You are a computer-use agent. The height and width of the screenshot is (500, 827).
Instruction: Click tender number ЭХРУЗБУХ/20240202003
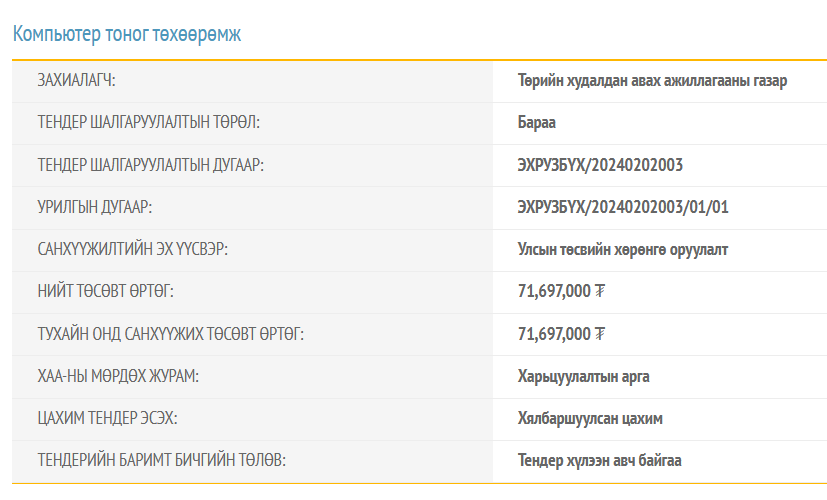point(600,165)
